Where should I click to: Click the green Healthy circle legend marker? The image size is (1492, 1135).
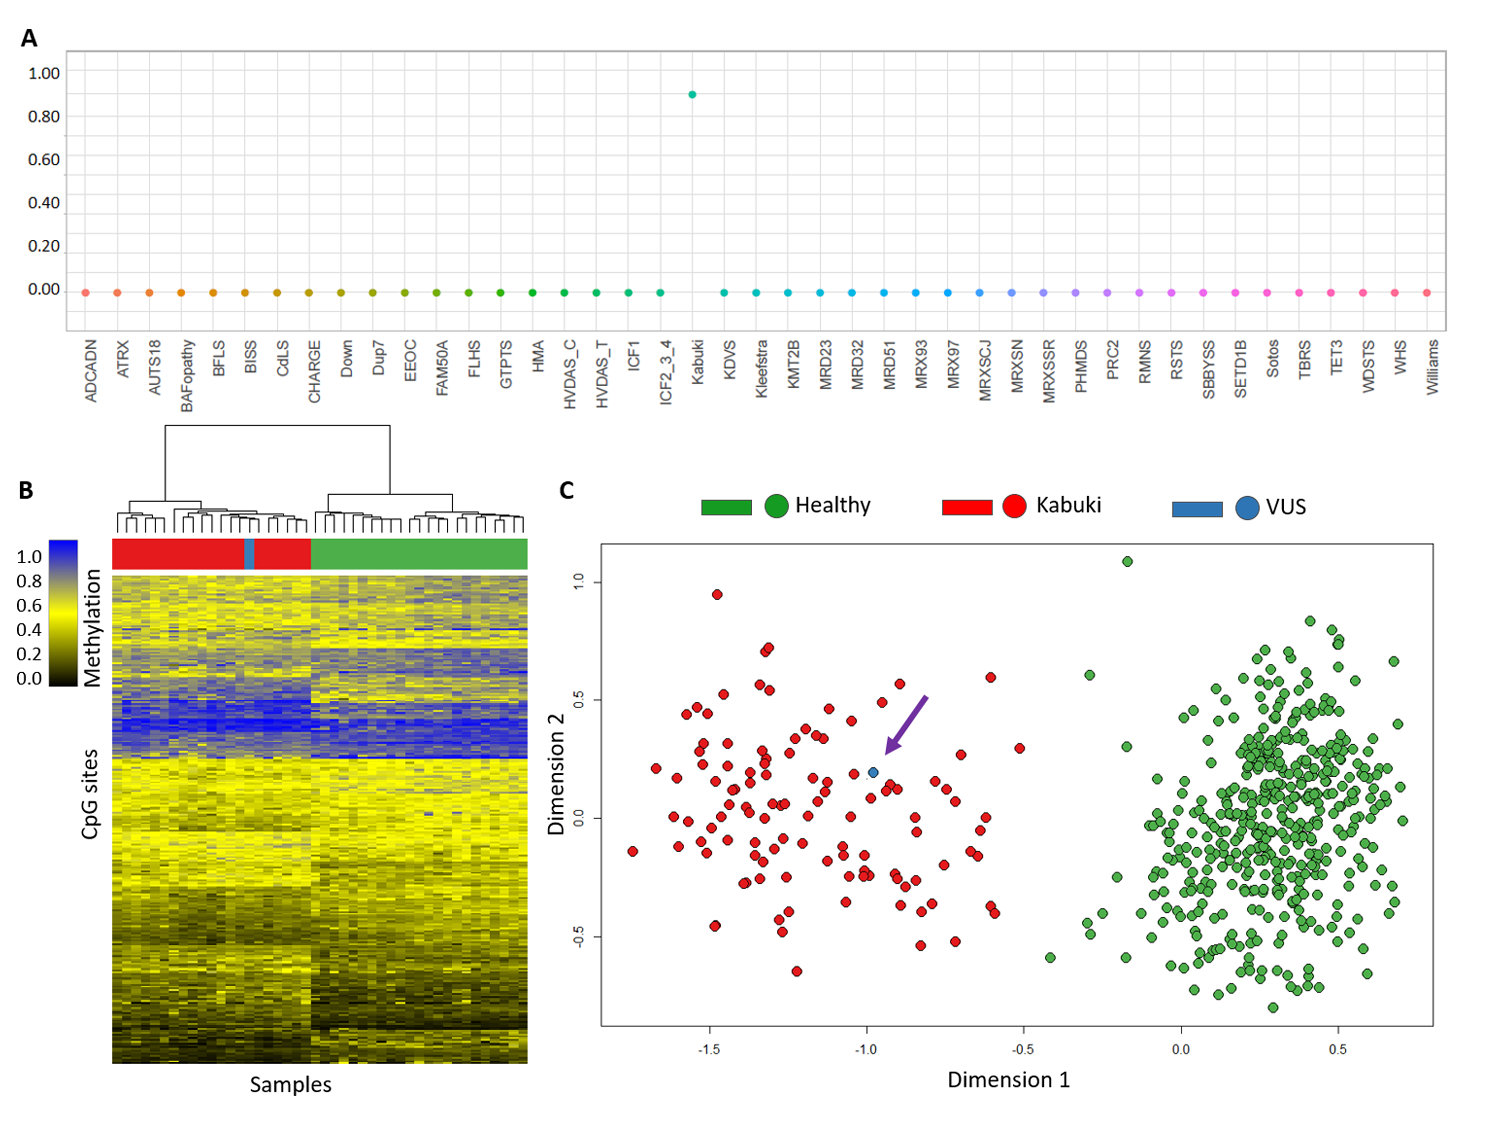tap(776, 506)
